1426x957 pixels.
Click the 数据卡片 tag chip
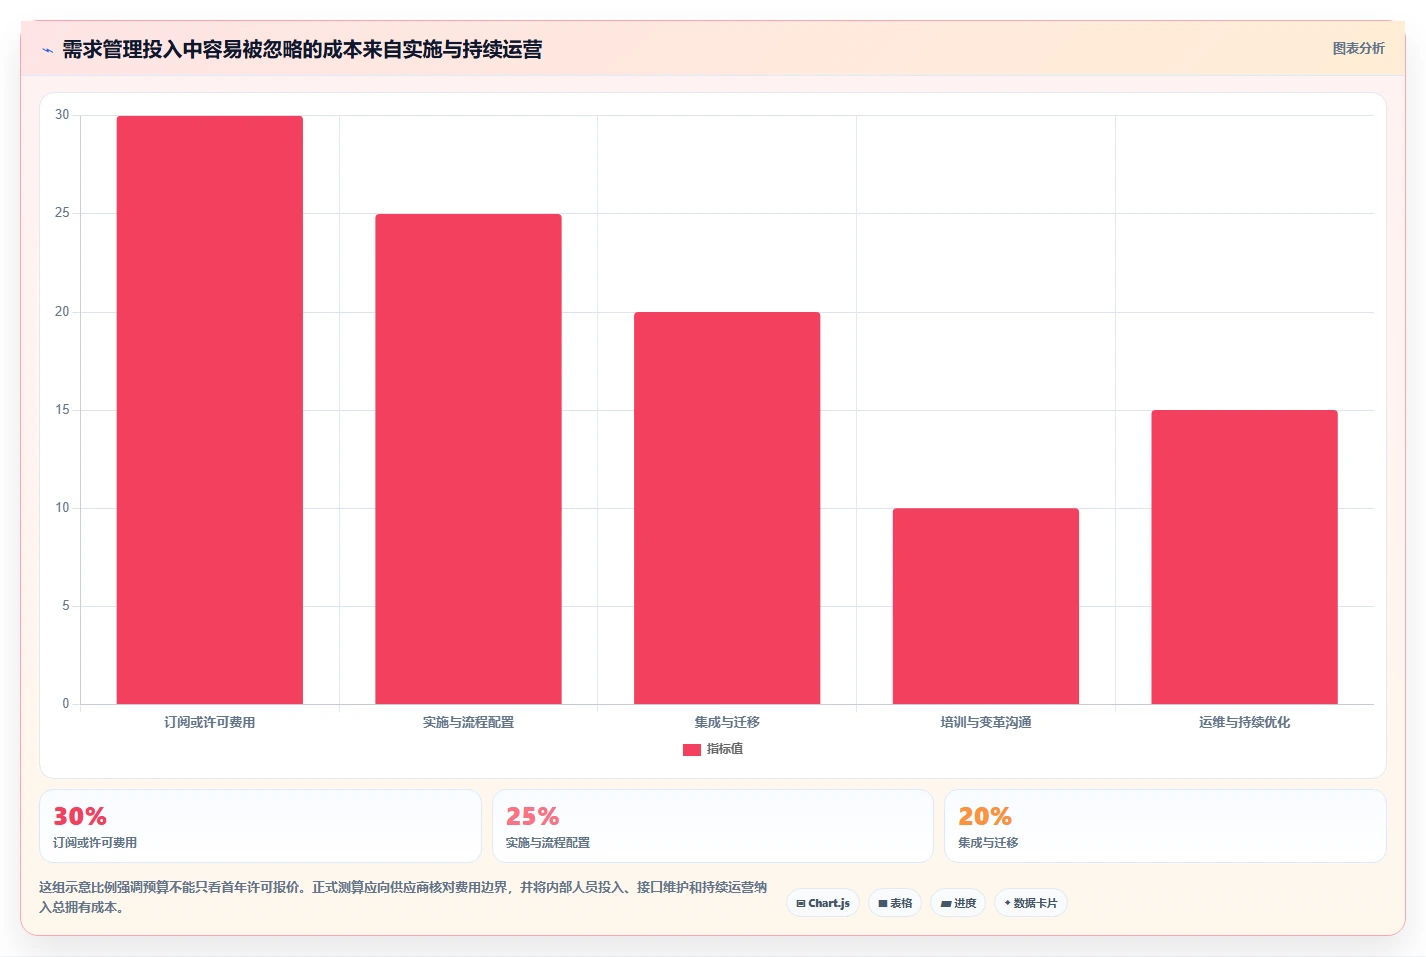coord(1031,903)
